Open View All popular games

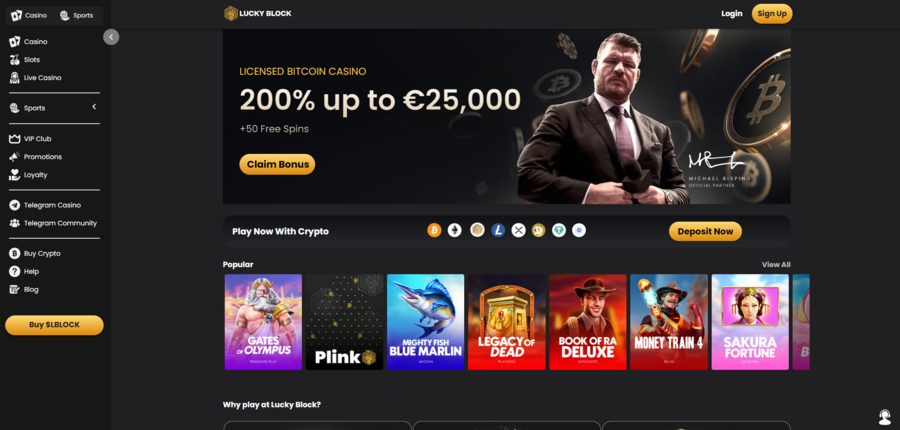coord(776,265)
